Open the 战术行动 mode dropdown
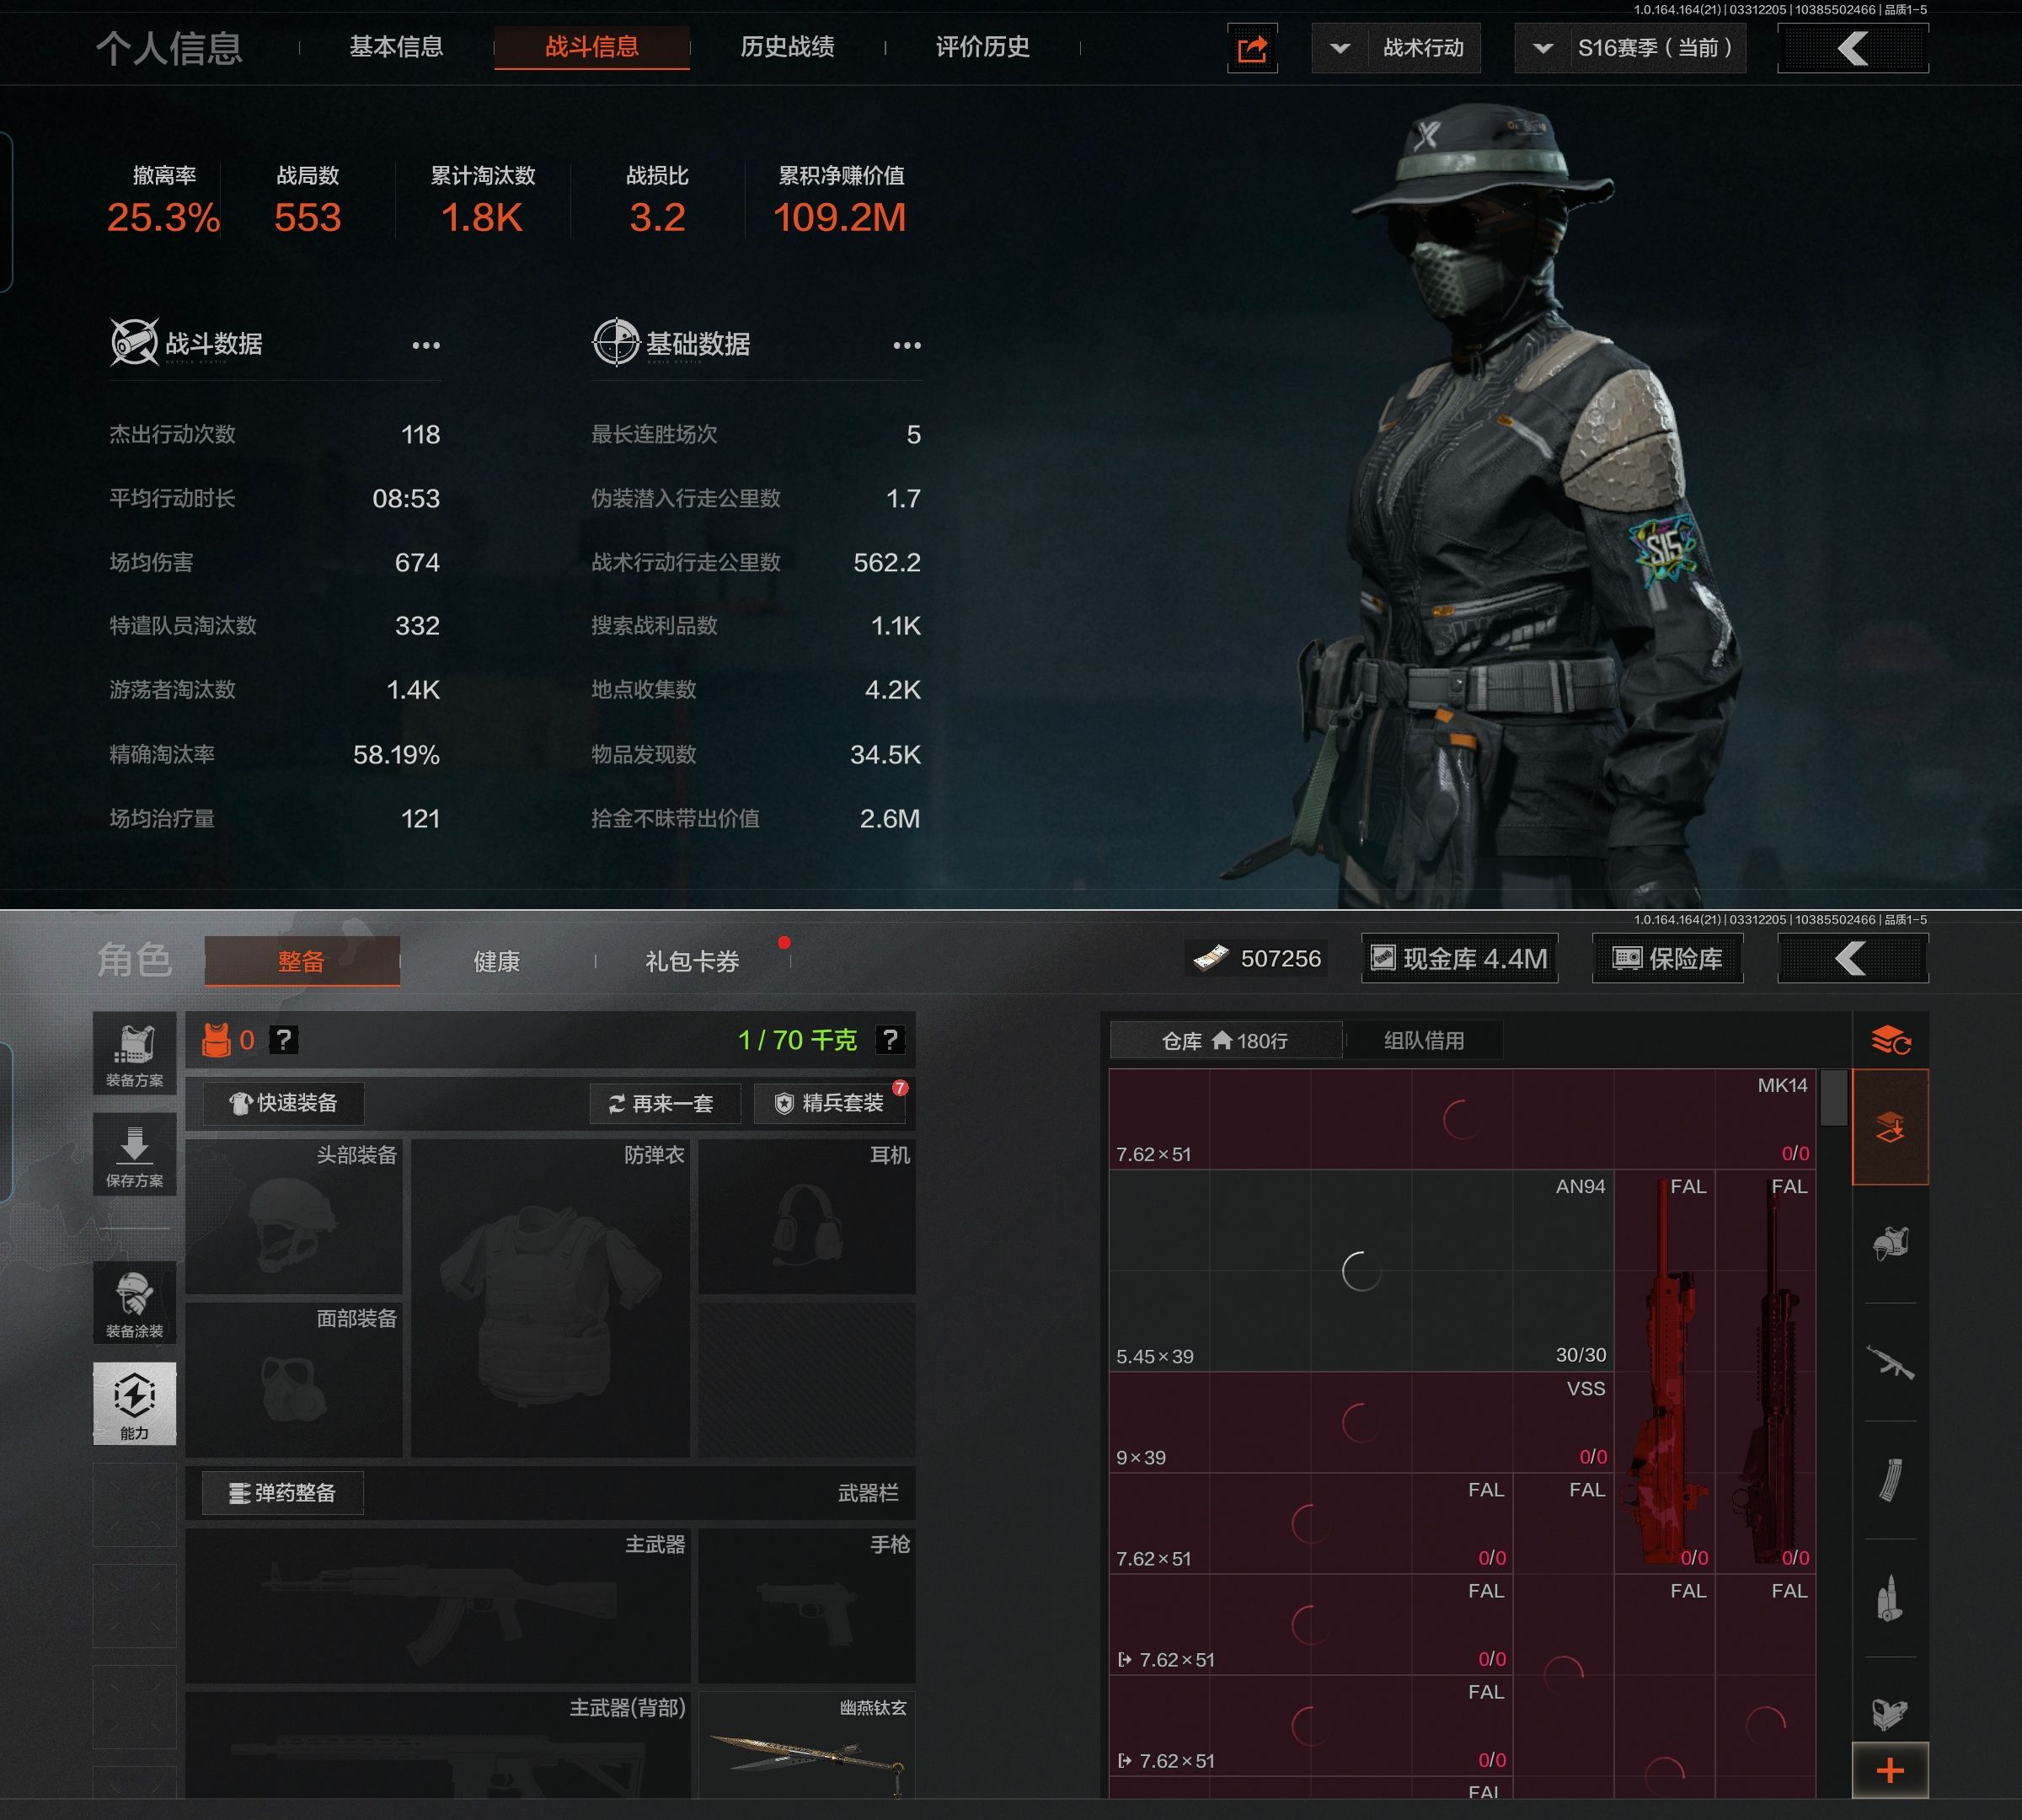 click(1396, 48)
